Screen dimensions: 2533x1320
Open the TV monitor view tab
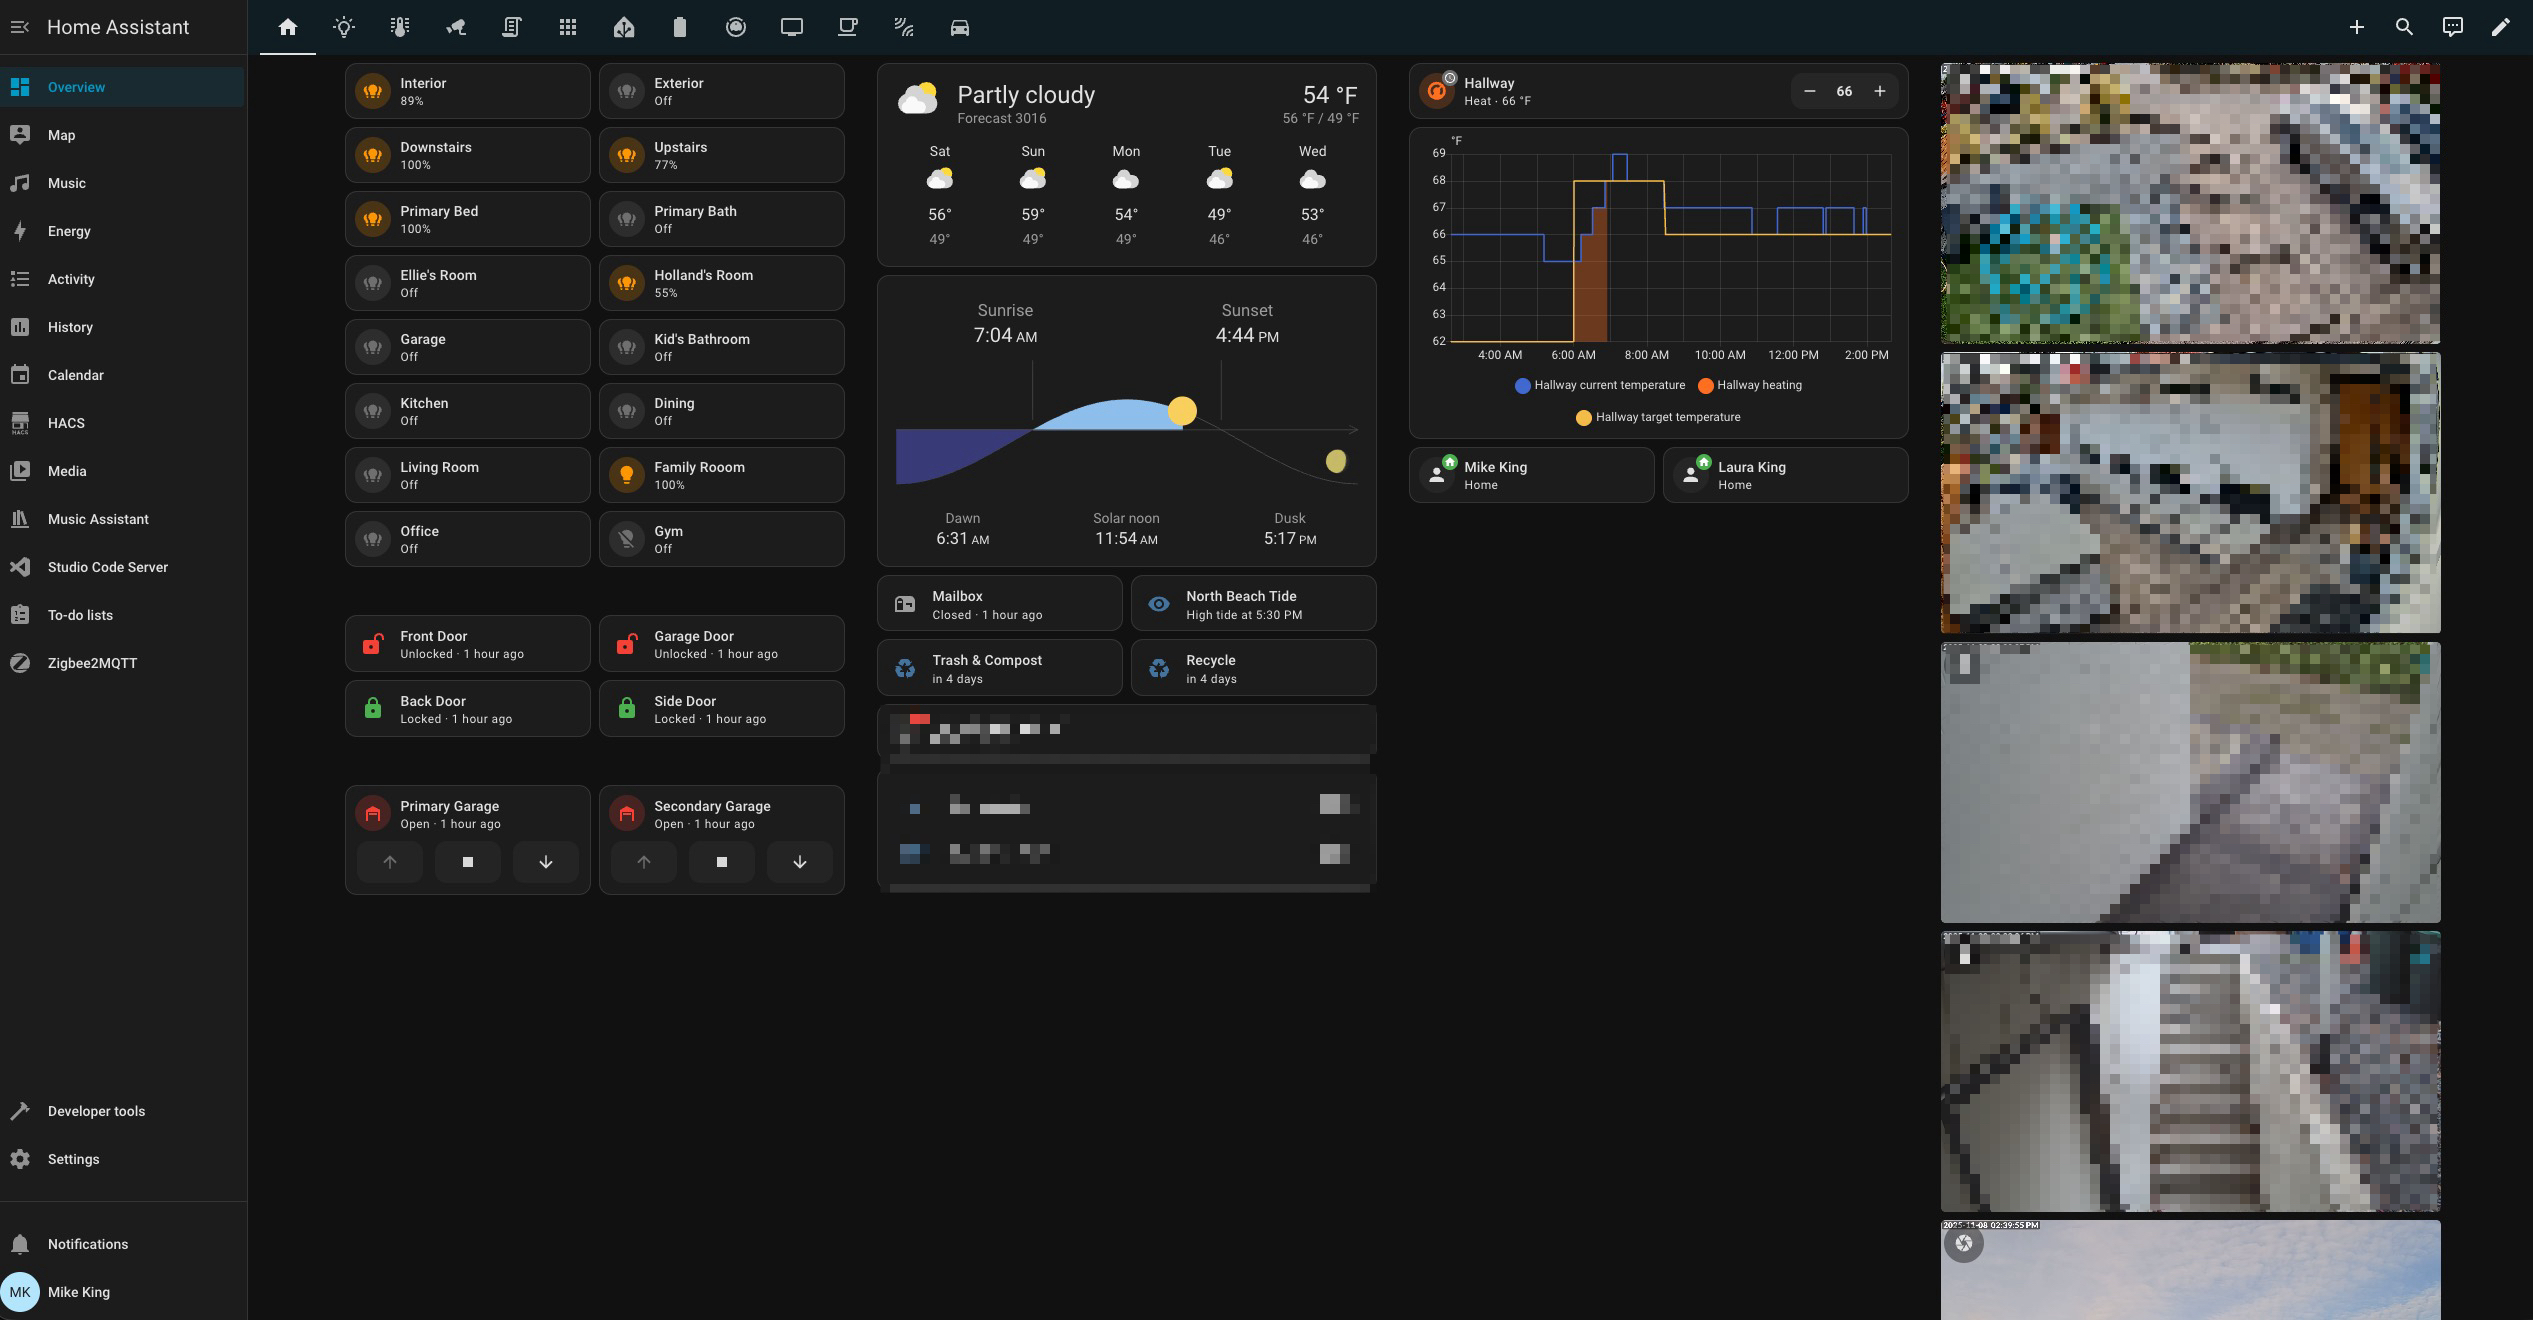click(x=792, y=27)
